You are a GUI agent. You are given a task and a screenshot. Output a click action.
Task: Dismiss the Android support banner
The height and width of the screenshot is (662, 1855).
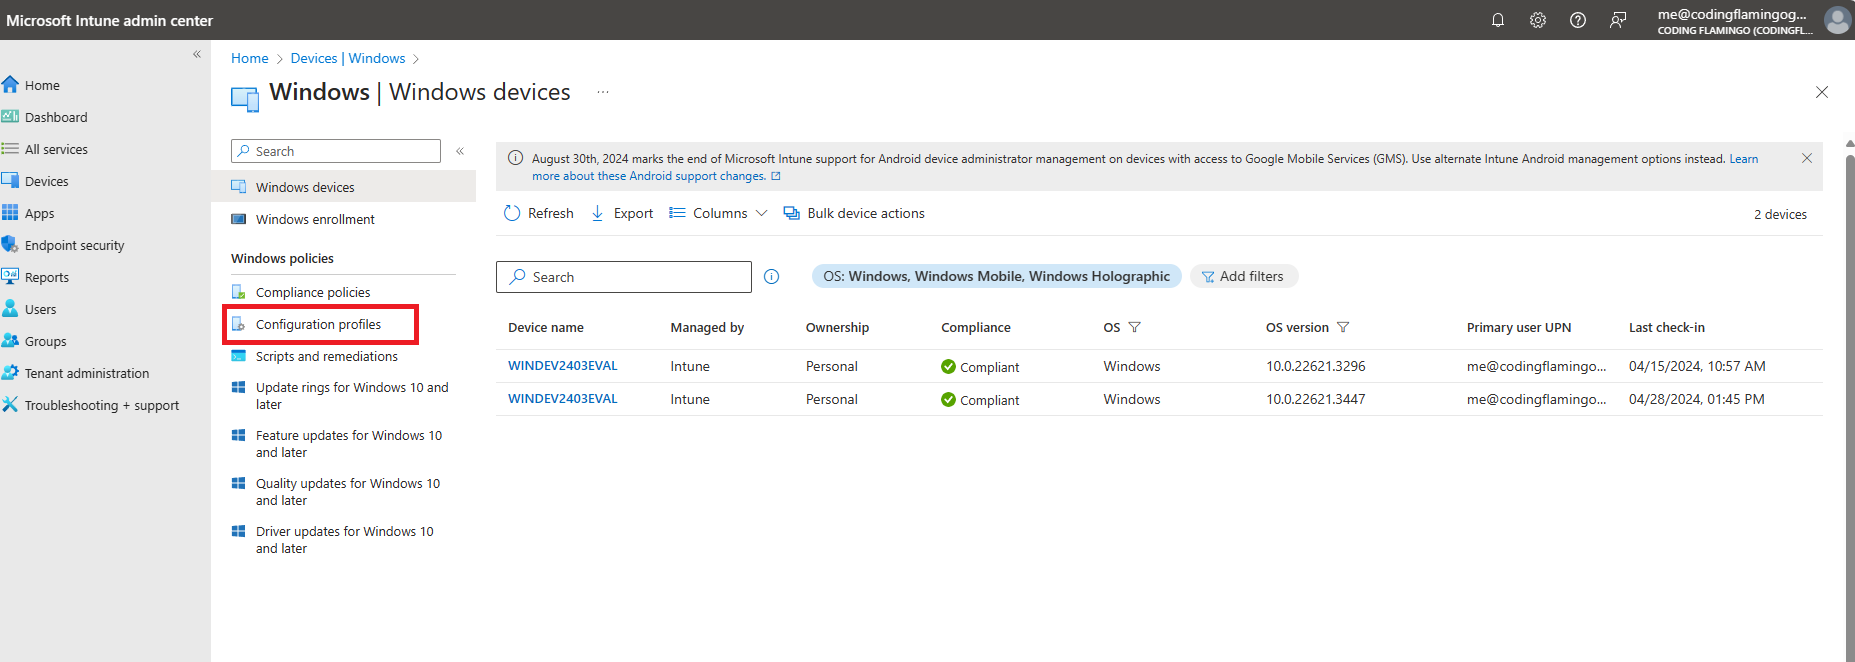(1807, 158)
